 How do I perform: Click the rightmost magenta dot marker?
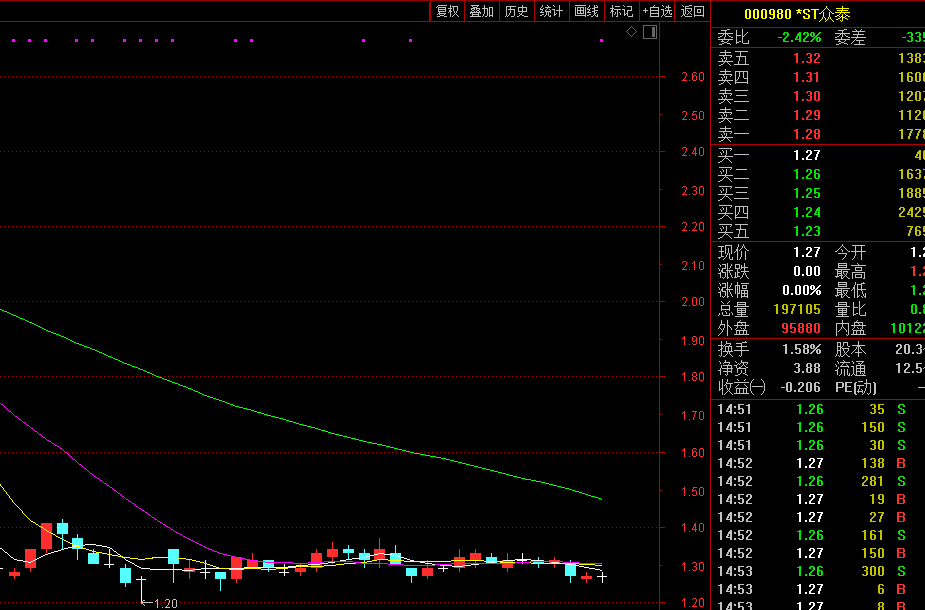click(x=601, y=41)
